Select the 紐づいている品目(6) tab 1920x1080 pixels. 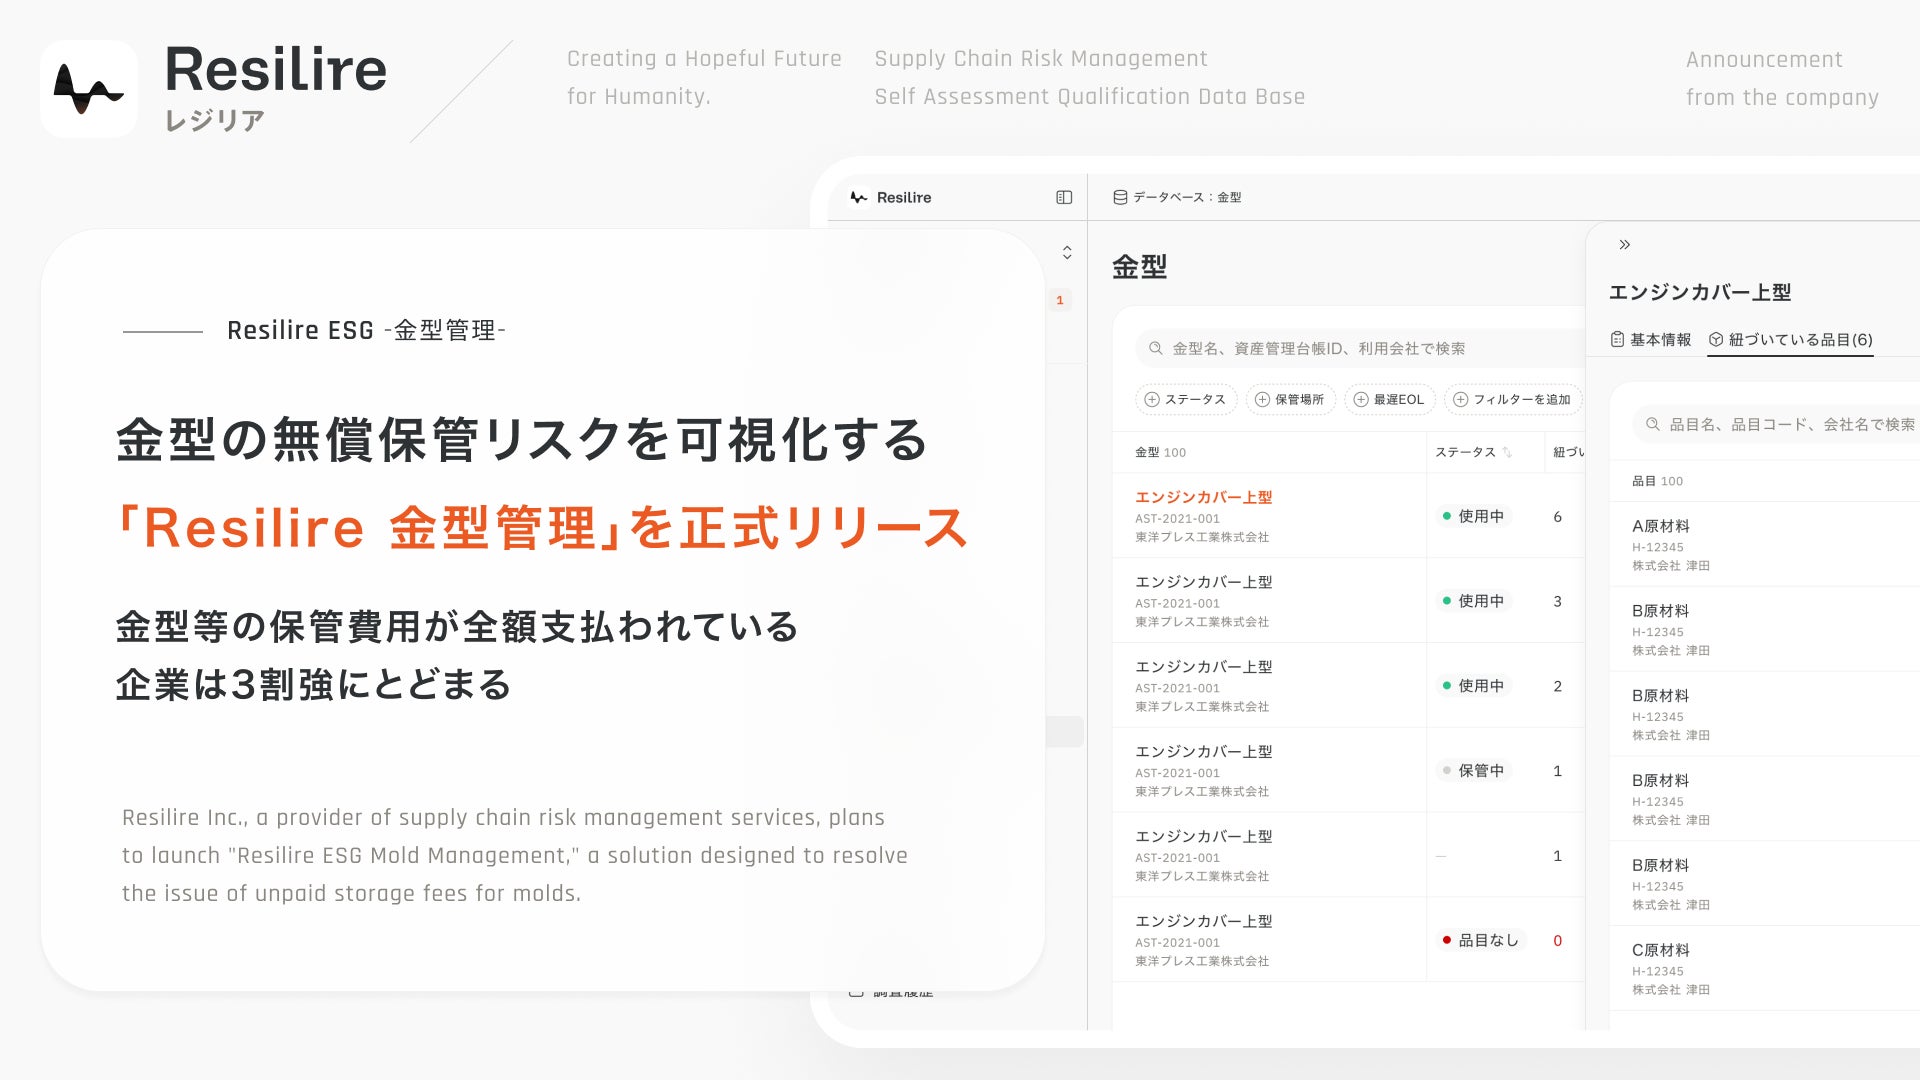1790,340
